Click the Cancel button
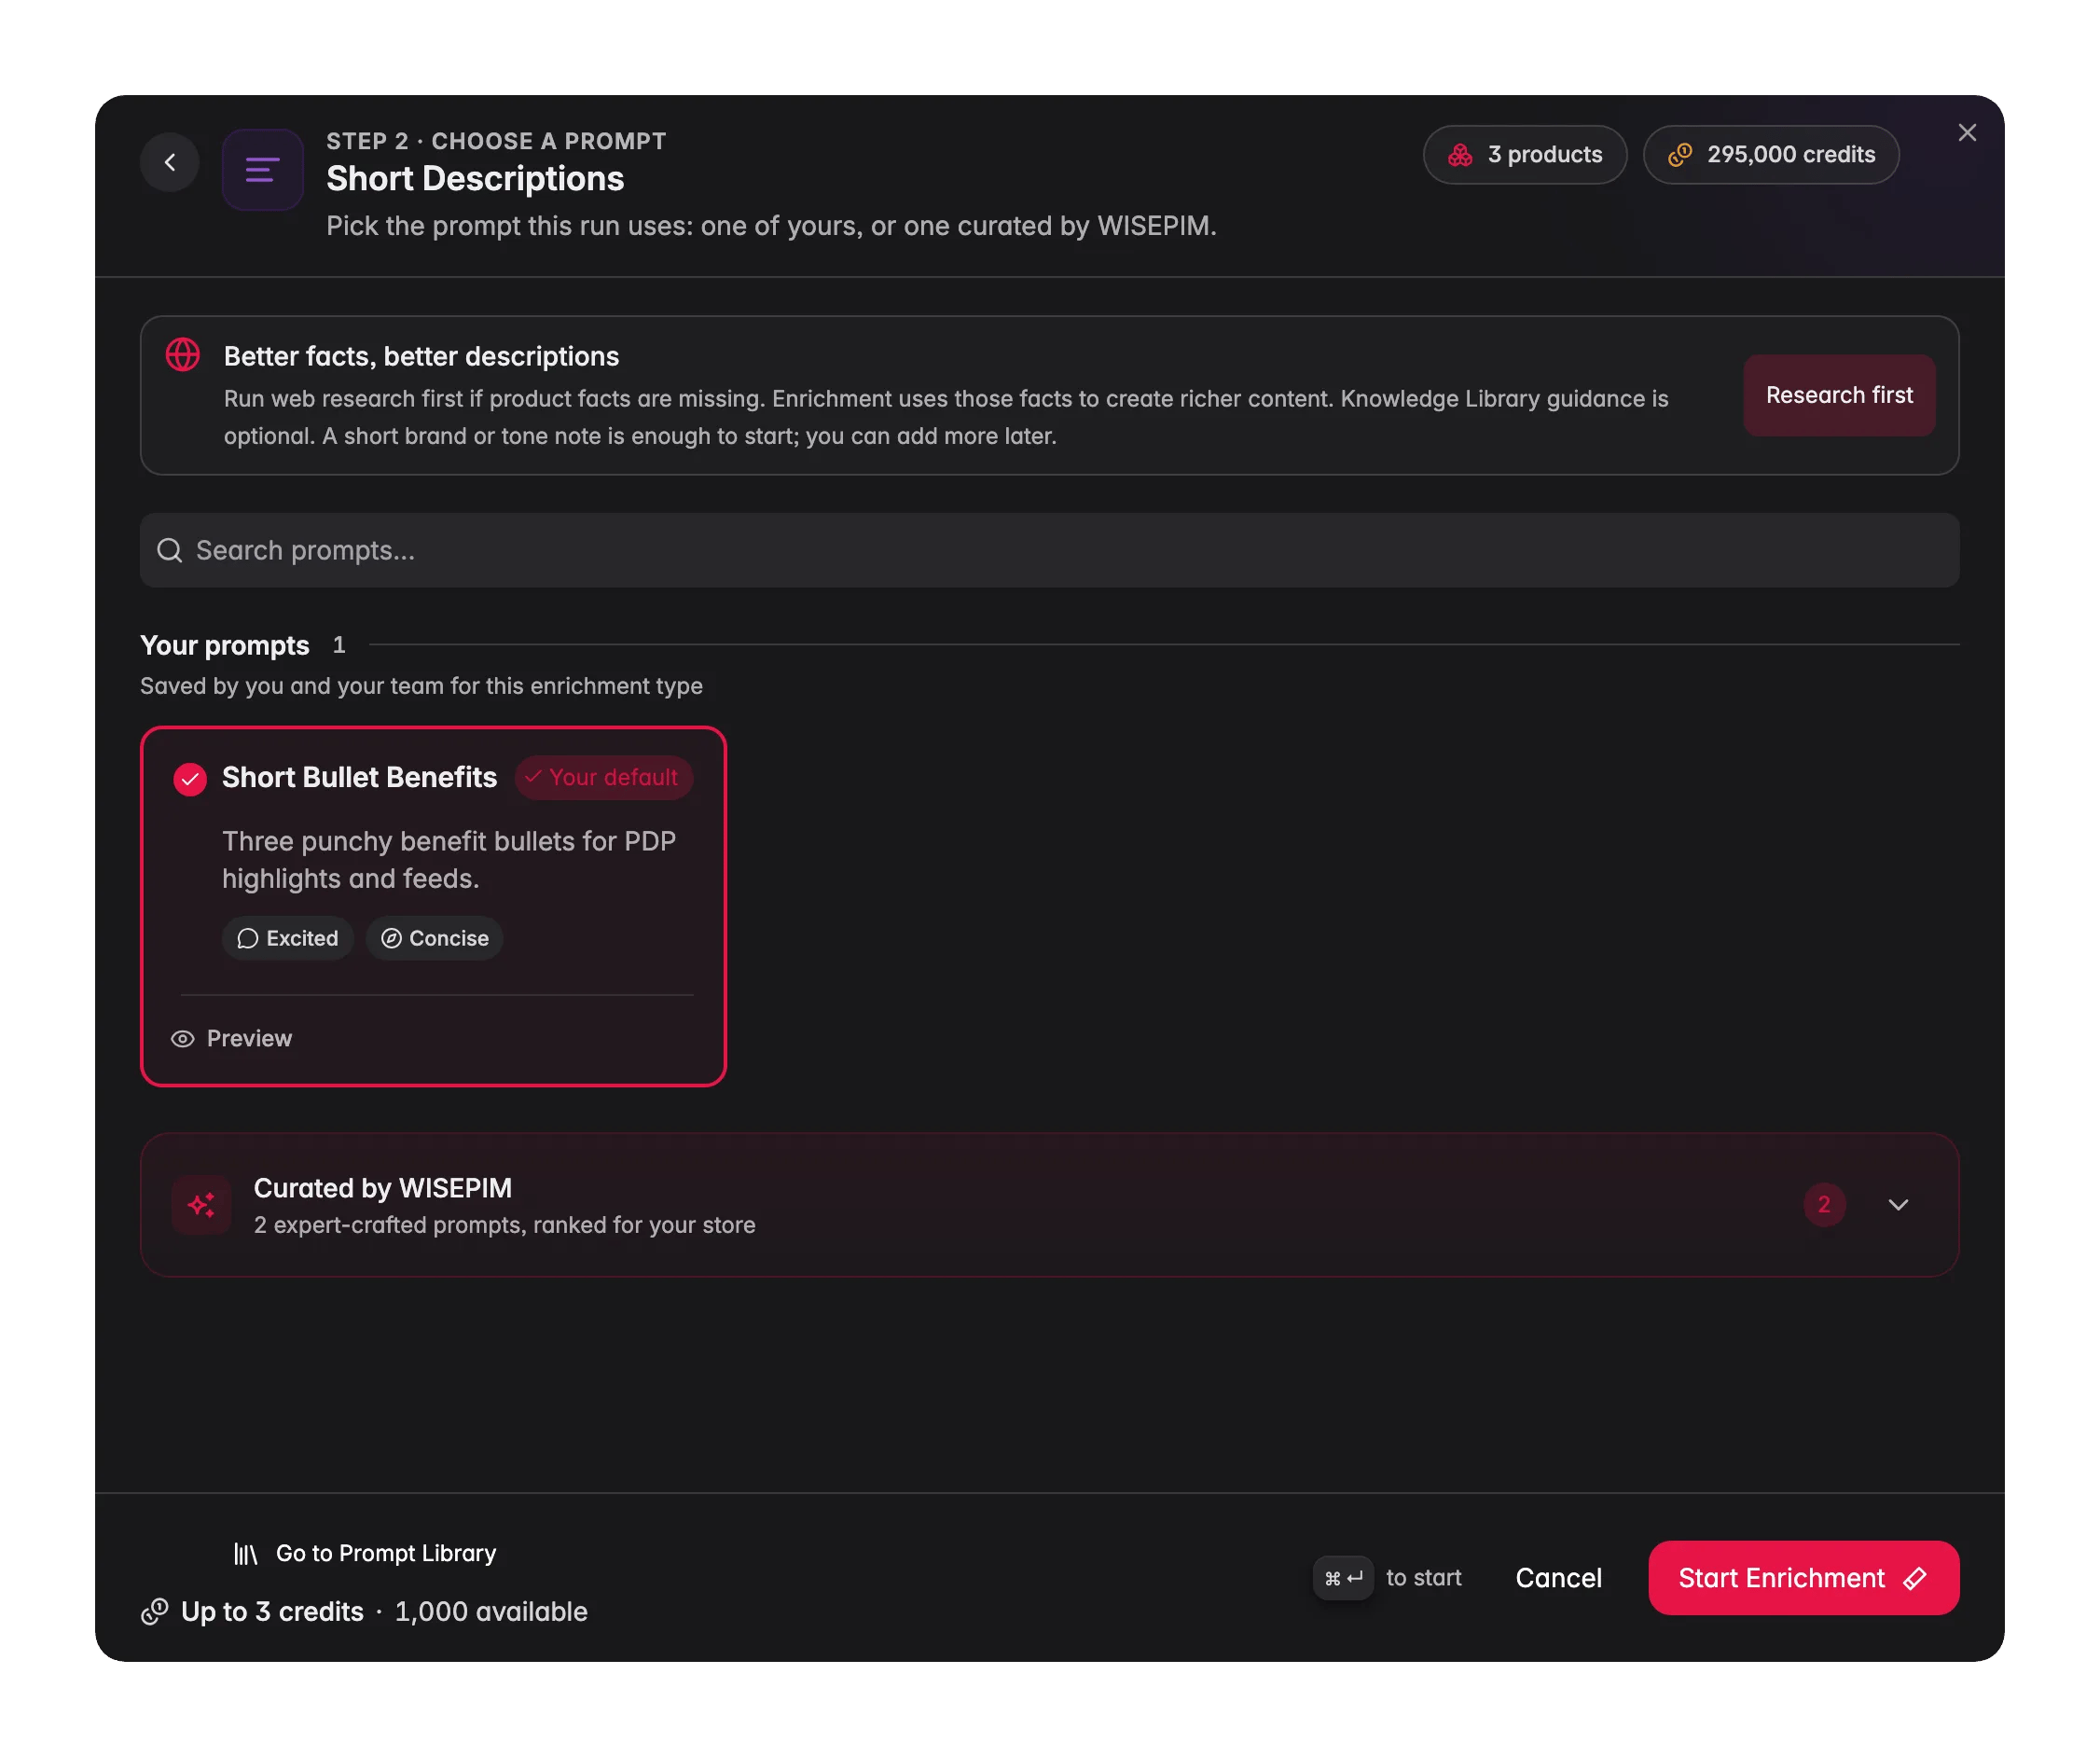This screenshot has width=2100, height=1757. point(1558,1577)
